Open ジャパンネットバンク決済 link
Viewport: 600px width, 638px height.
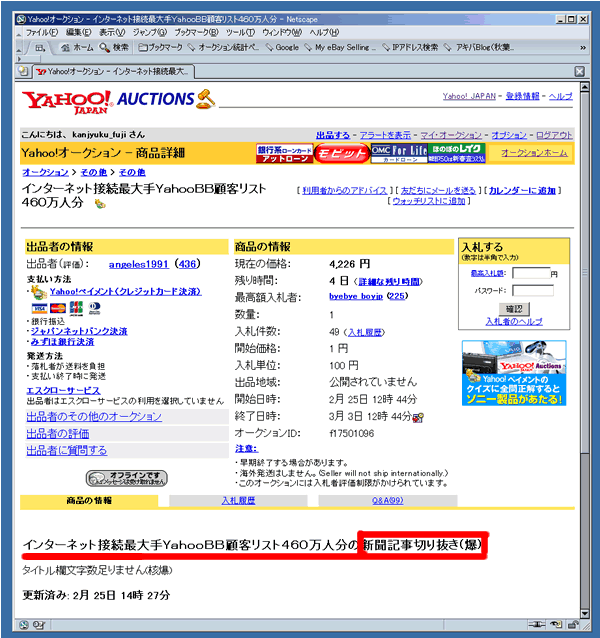pyautogui.click(x=79, y=331)
